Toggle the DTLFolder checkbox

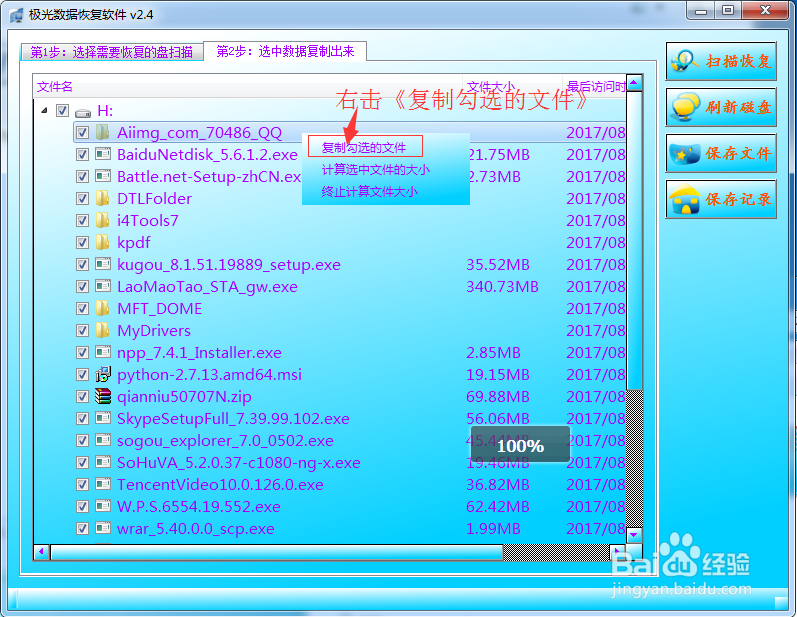(x=82, y=199)
